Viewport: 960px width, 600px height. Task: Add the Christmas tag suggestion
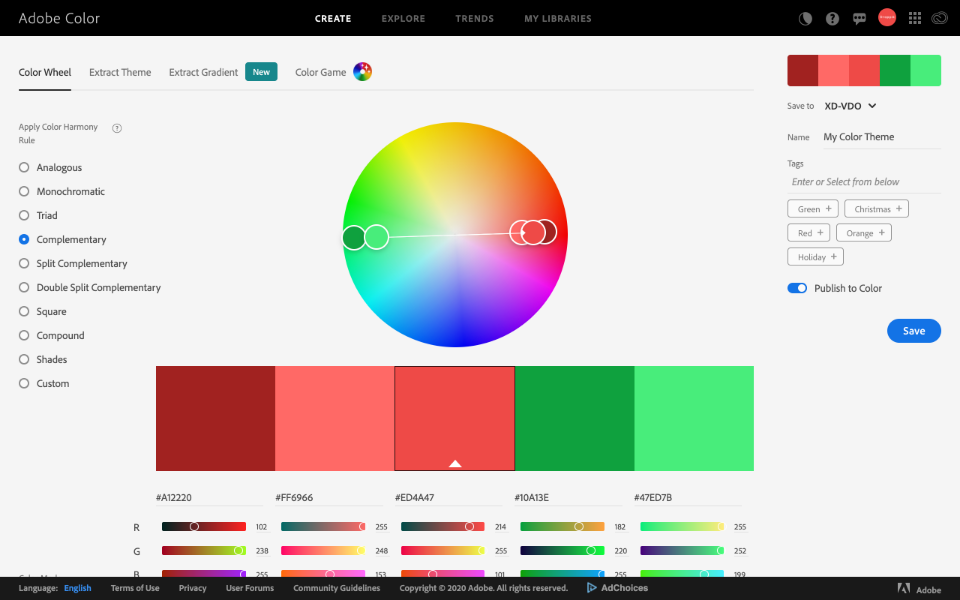pyautogui.click(x=878, y=209)
